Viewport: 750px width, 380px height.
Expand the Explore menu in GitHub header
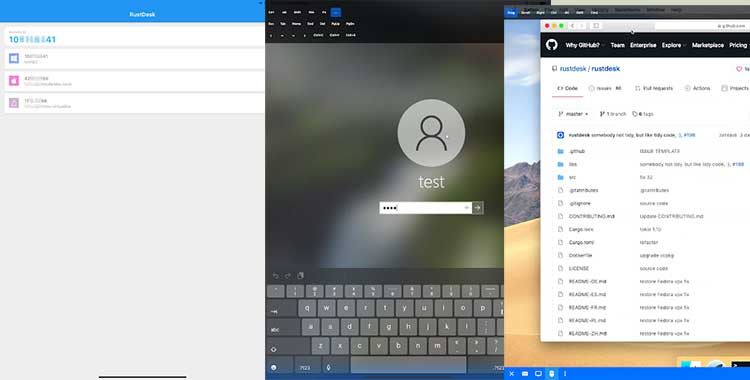pos(673,45)
